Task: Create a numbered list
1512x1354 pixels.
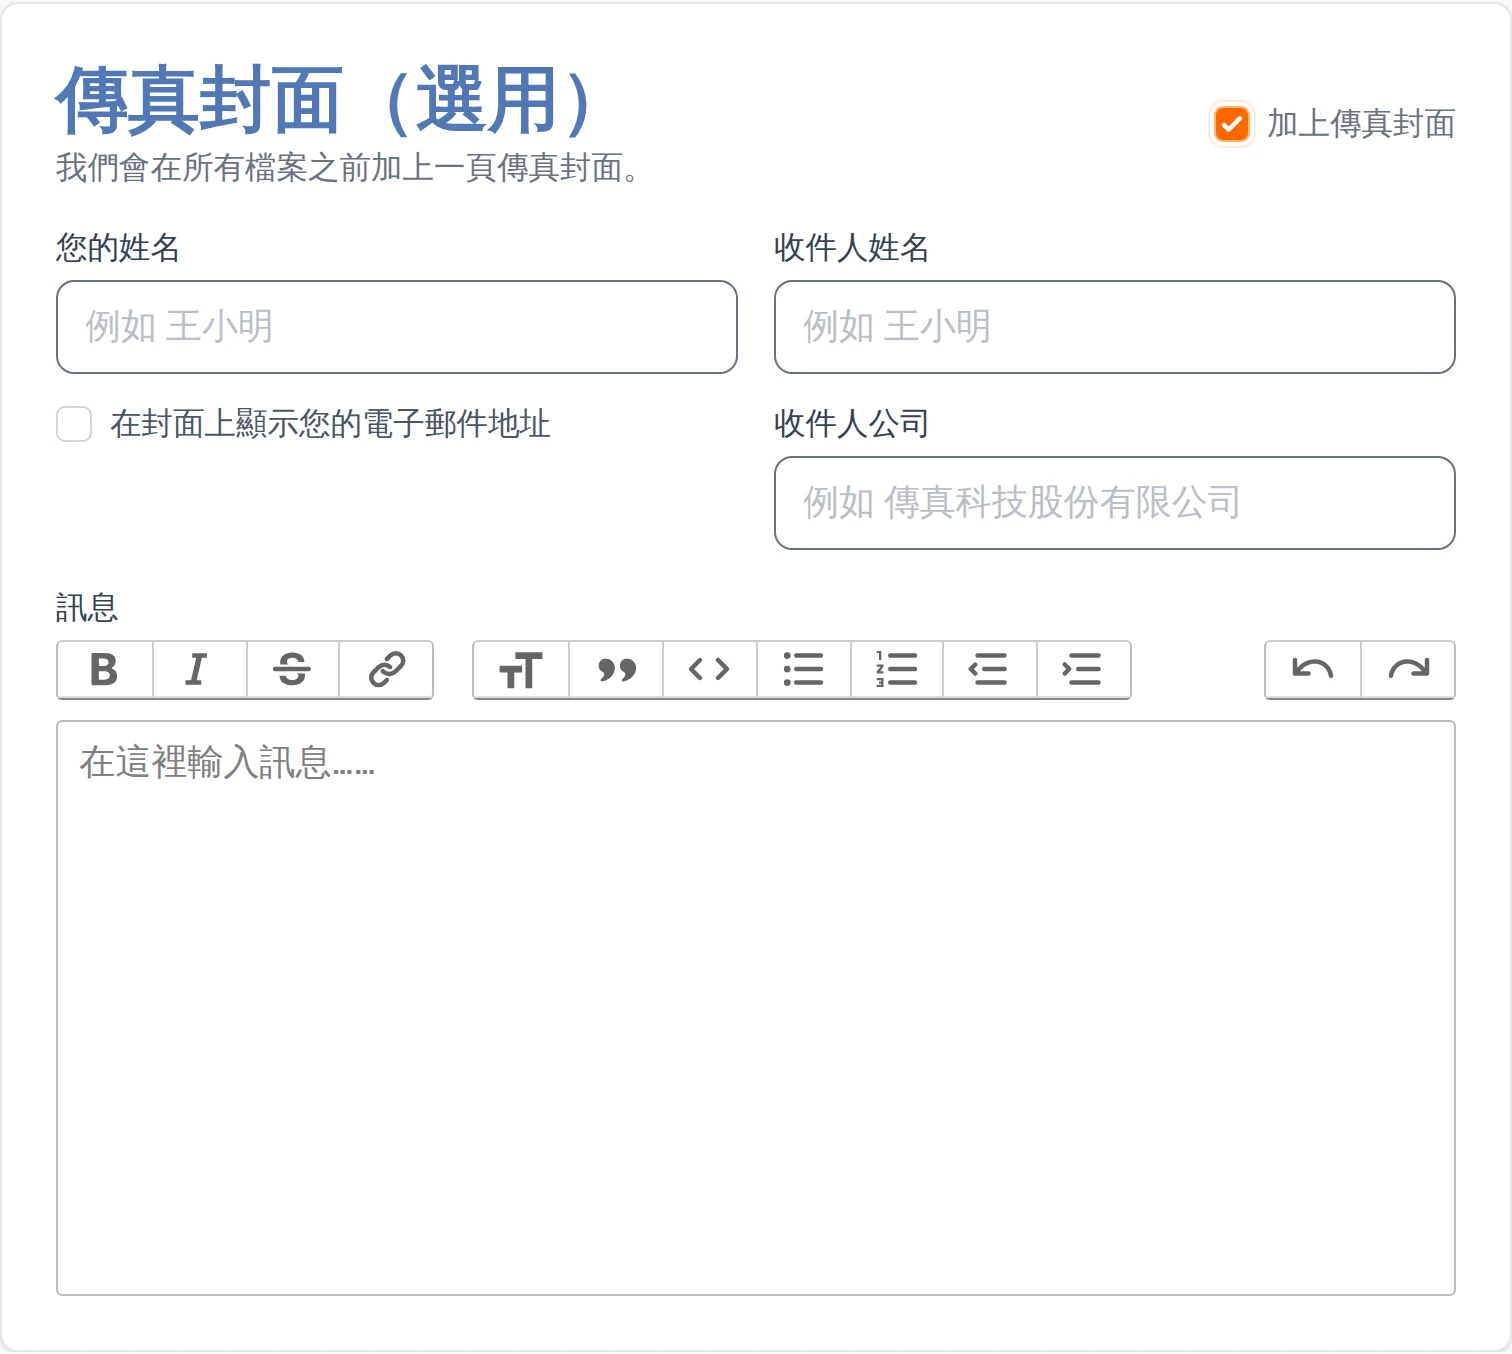Action: pyautogui.click(x=896, y=669)
